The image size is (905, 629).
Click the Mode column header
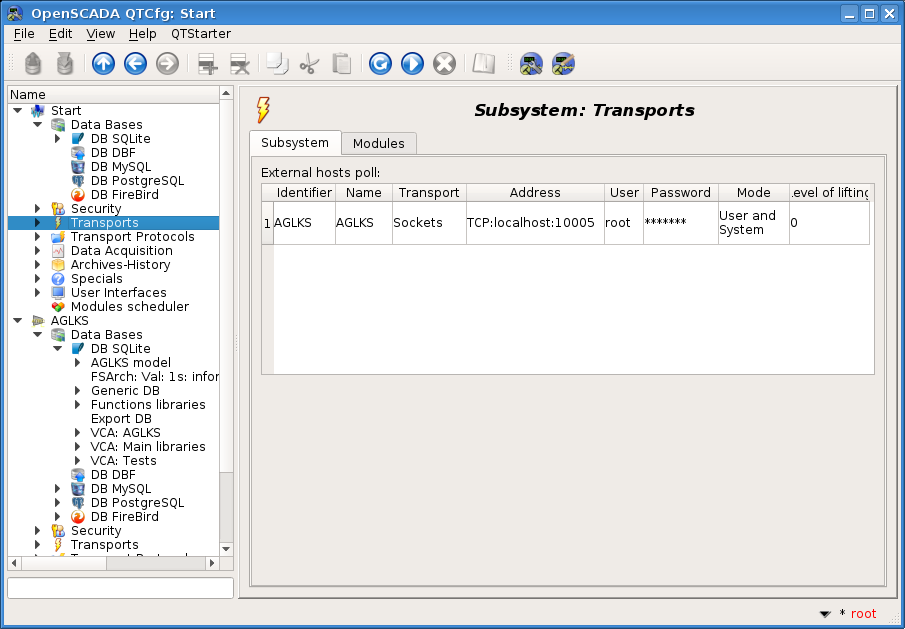753,193
